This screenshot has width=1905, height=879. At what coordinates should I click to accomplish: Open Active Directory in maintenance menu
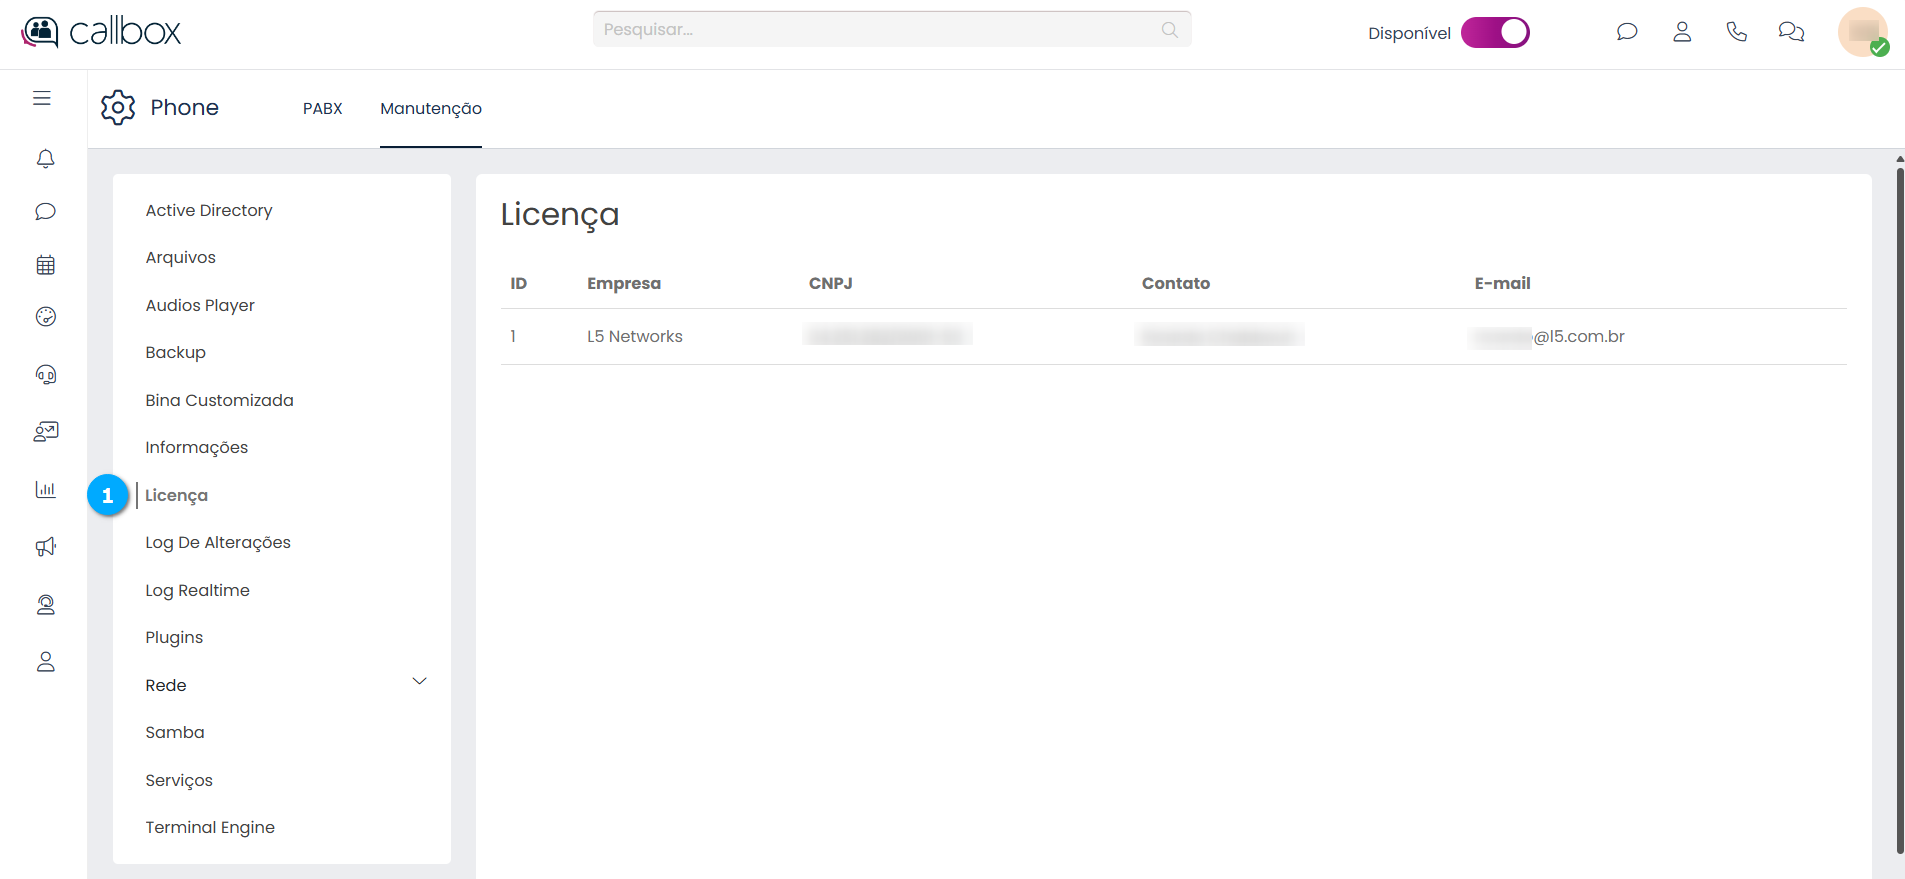208,210
